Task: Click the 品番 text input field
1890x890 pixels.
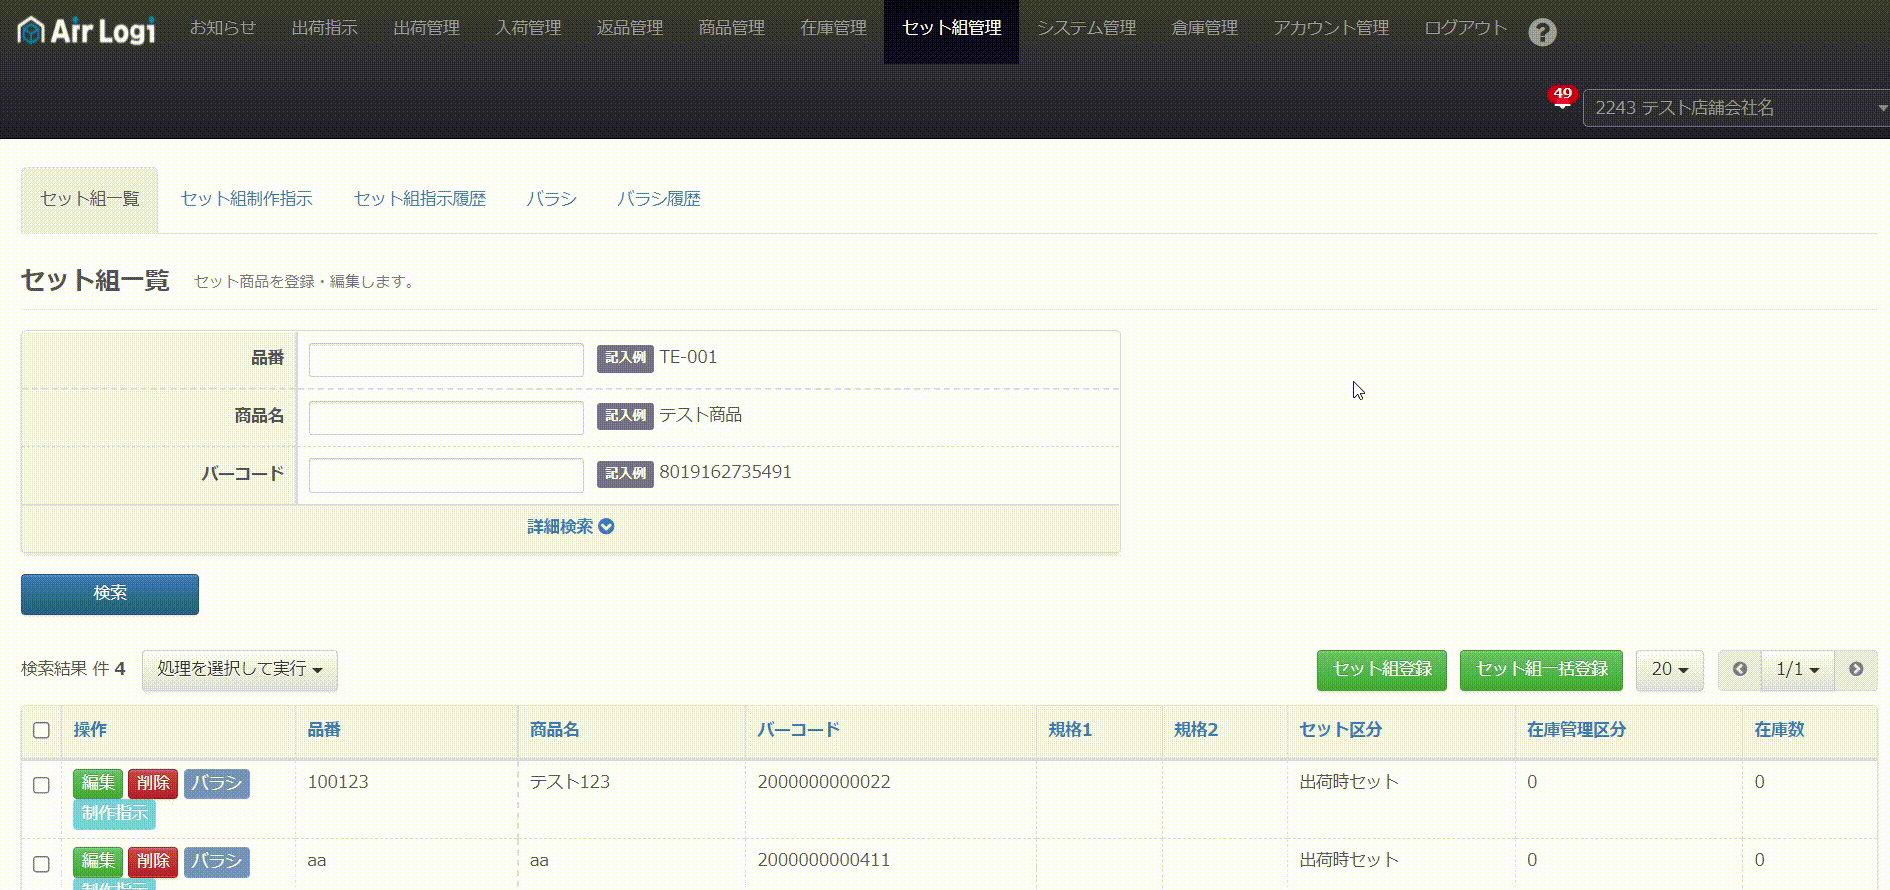Action: [446, 360]
